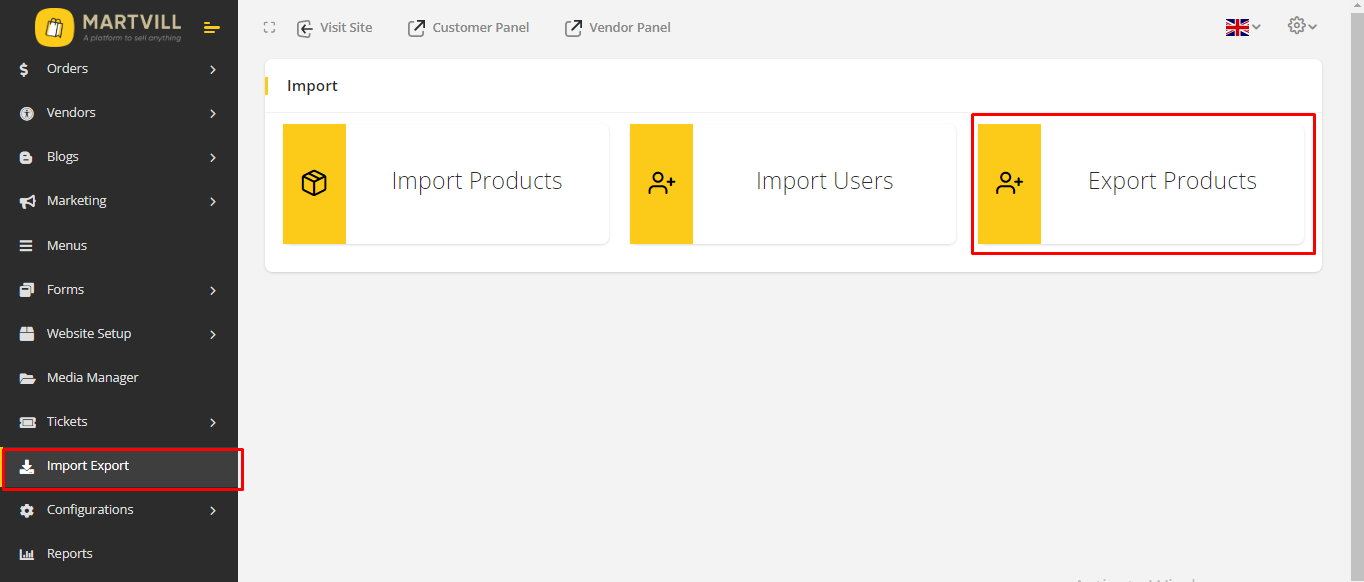The width and height of the screenshot is (1364, 582).
Task: Click the yellow icon on Export Products card
Action: tap(1009, 184)
